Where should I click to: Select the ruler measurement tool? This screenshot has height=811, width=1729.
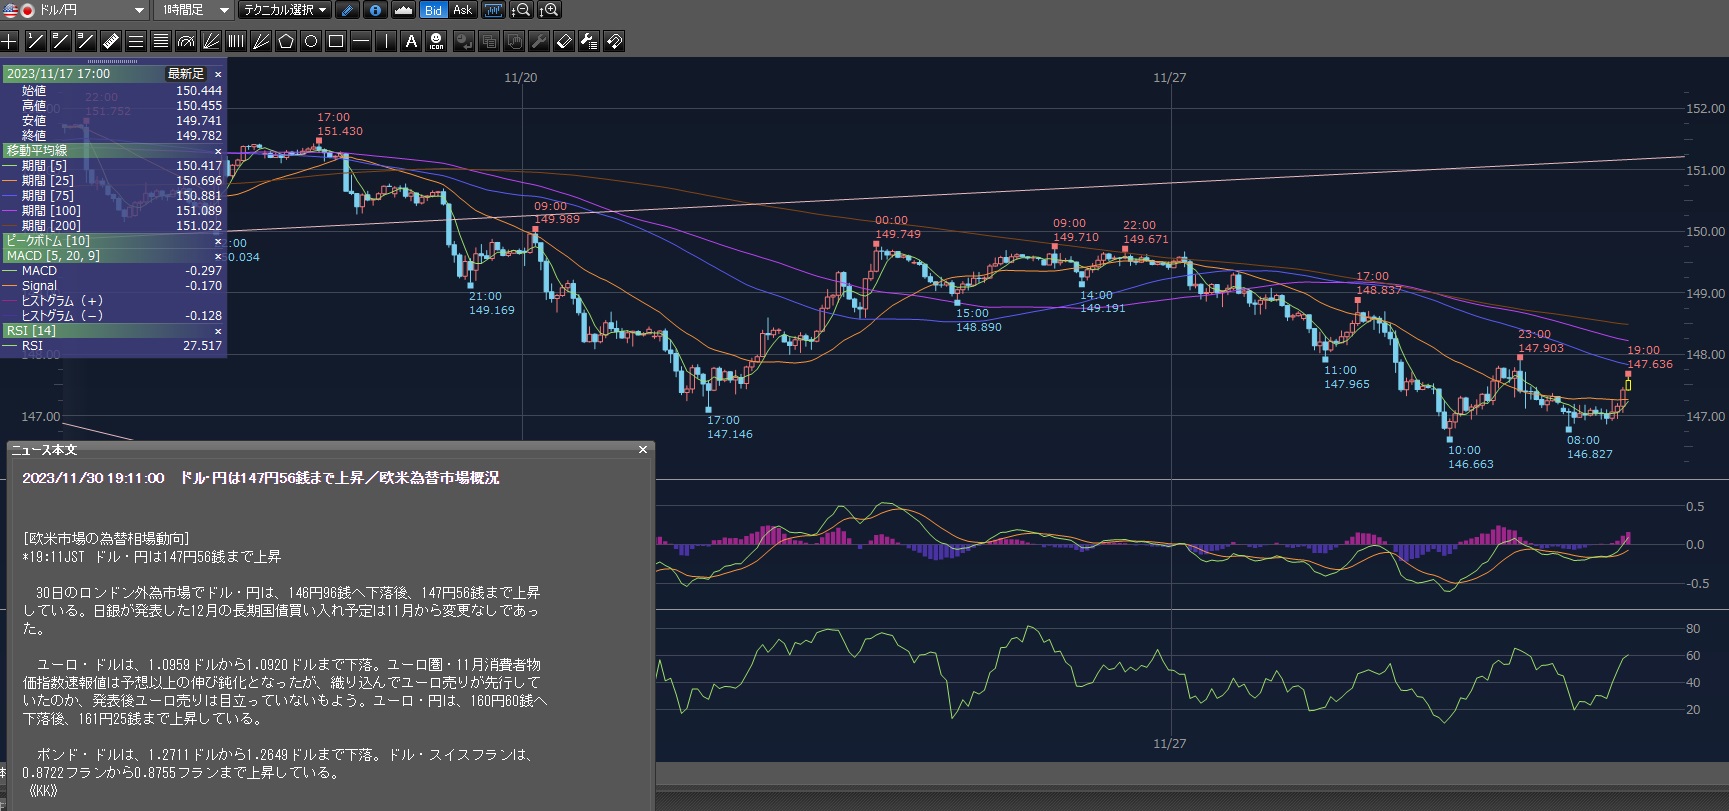pos(110,41)
